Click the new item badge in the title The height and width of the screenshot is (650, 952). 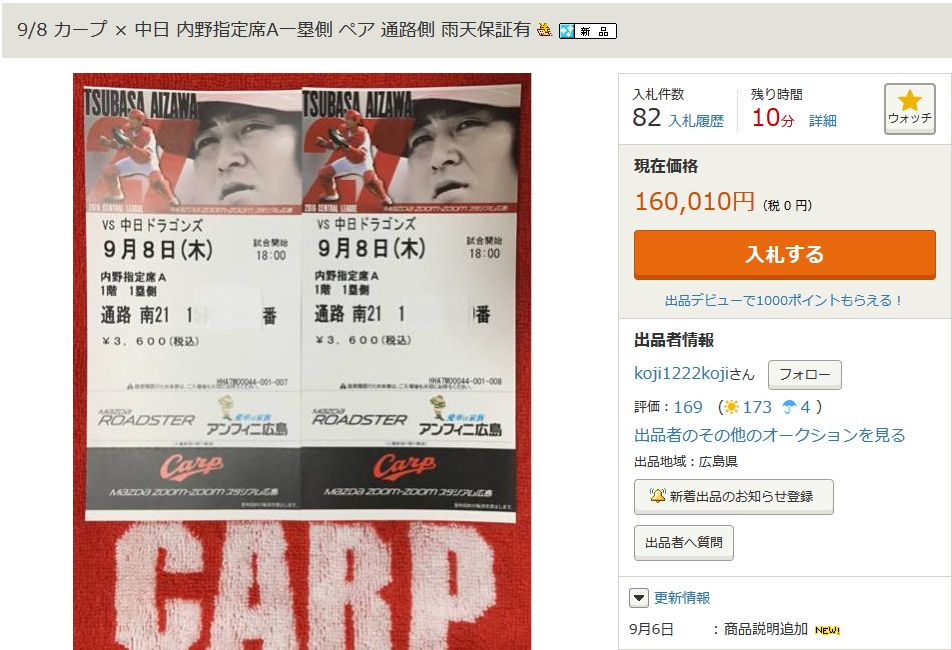pyautogui.click(x=588, y=31)
